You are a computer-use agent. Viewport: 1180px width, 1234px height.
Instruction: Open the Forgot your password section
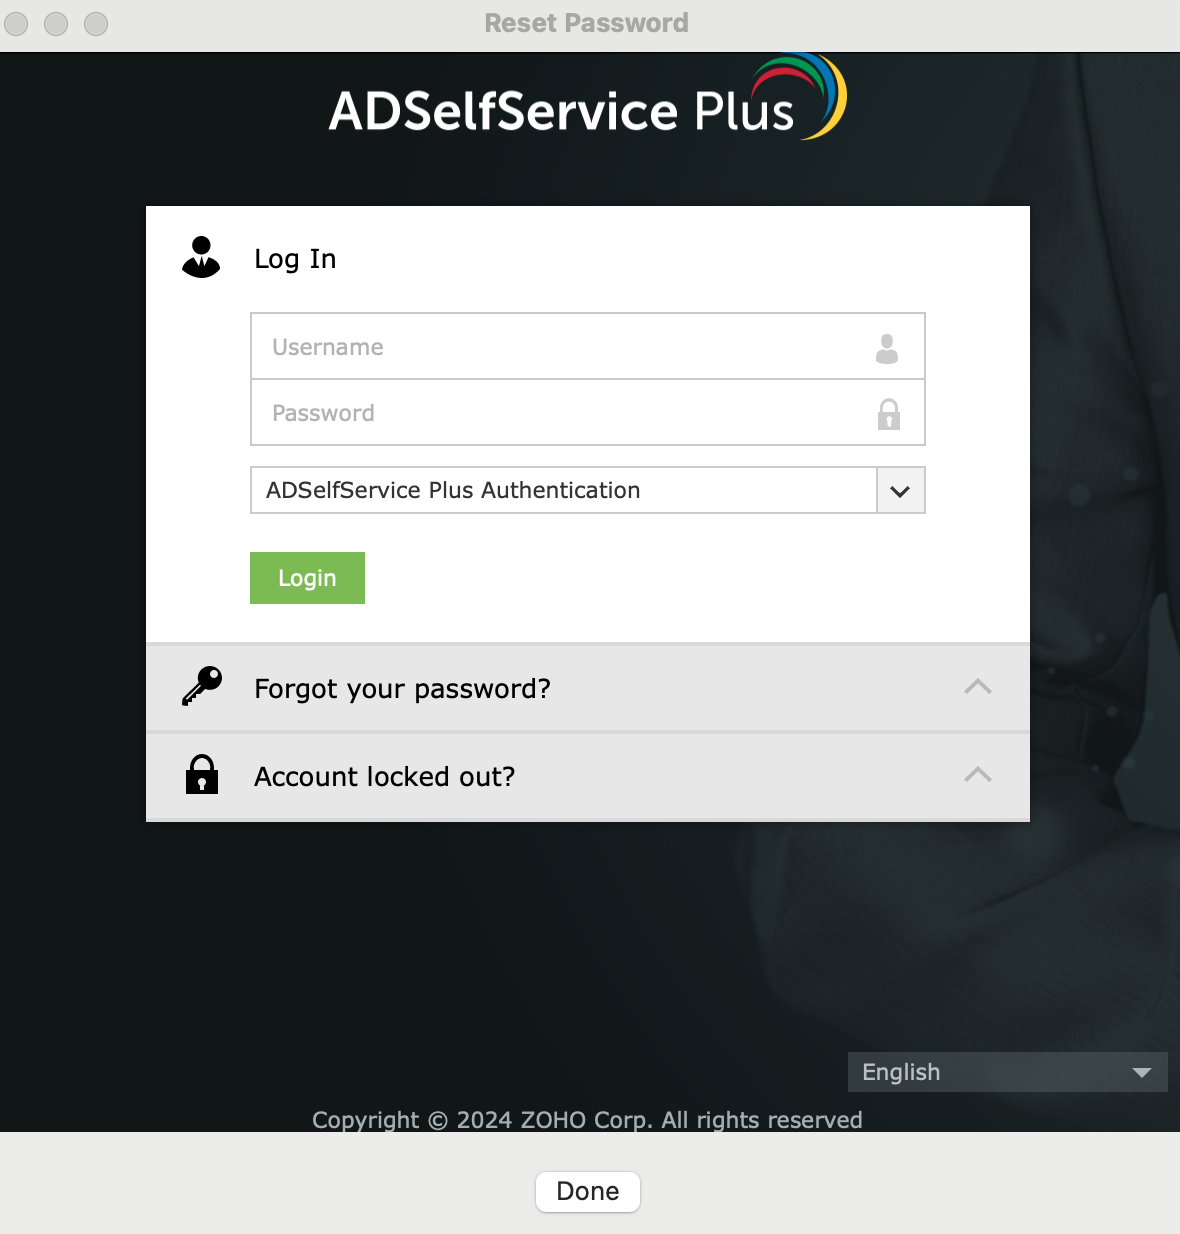pyautogui.click(x=588, y=688)
